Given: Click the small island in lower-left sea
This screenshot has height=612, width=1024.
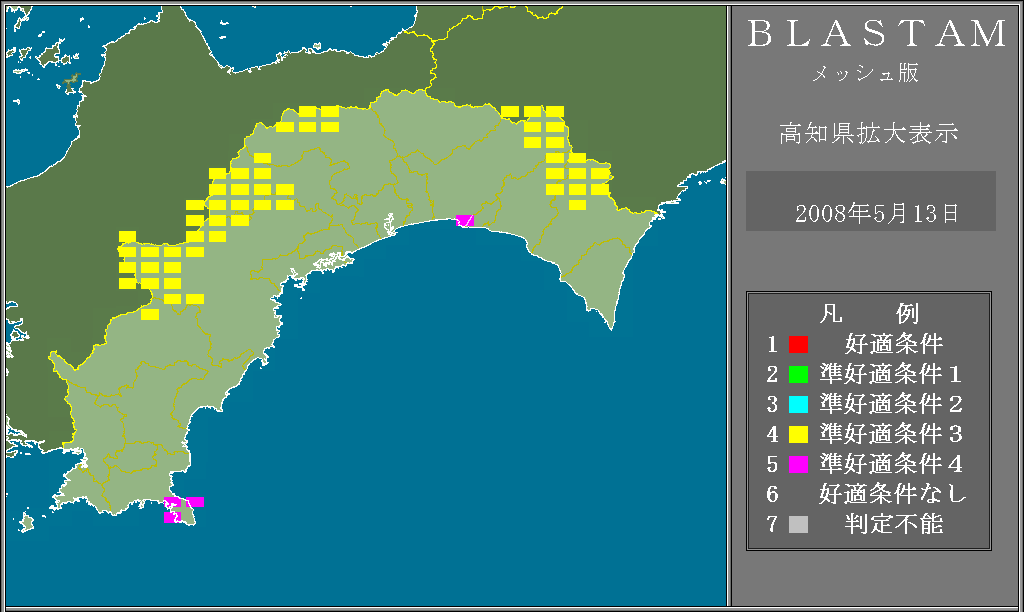Looking at the screenshot, I should click(x=25, y=521).
